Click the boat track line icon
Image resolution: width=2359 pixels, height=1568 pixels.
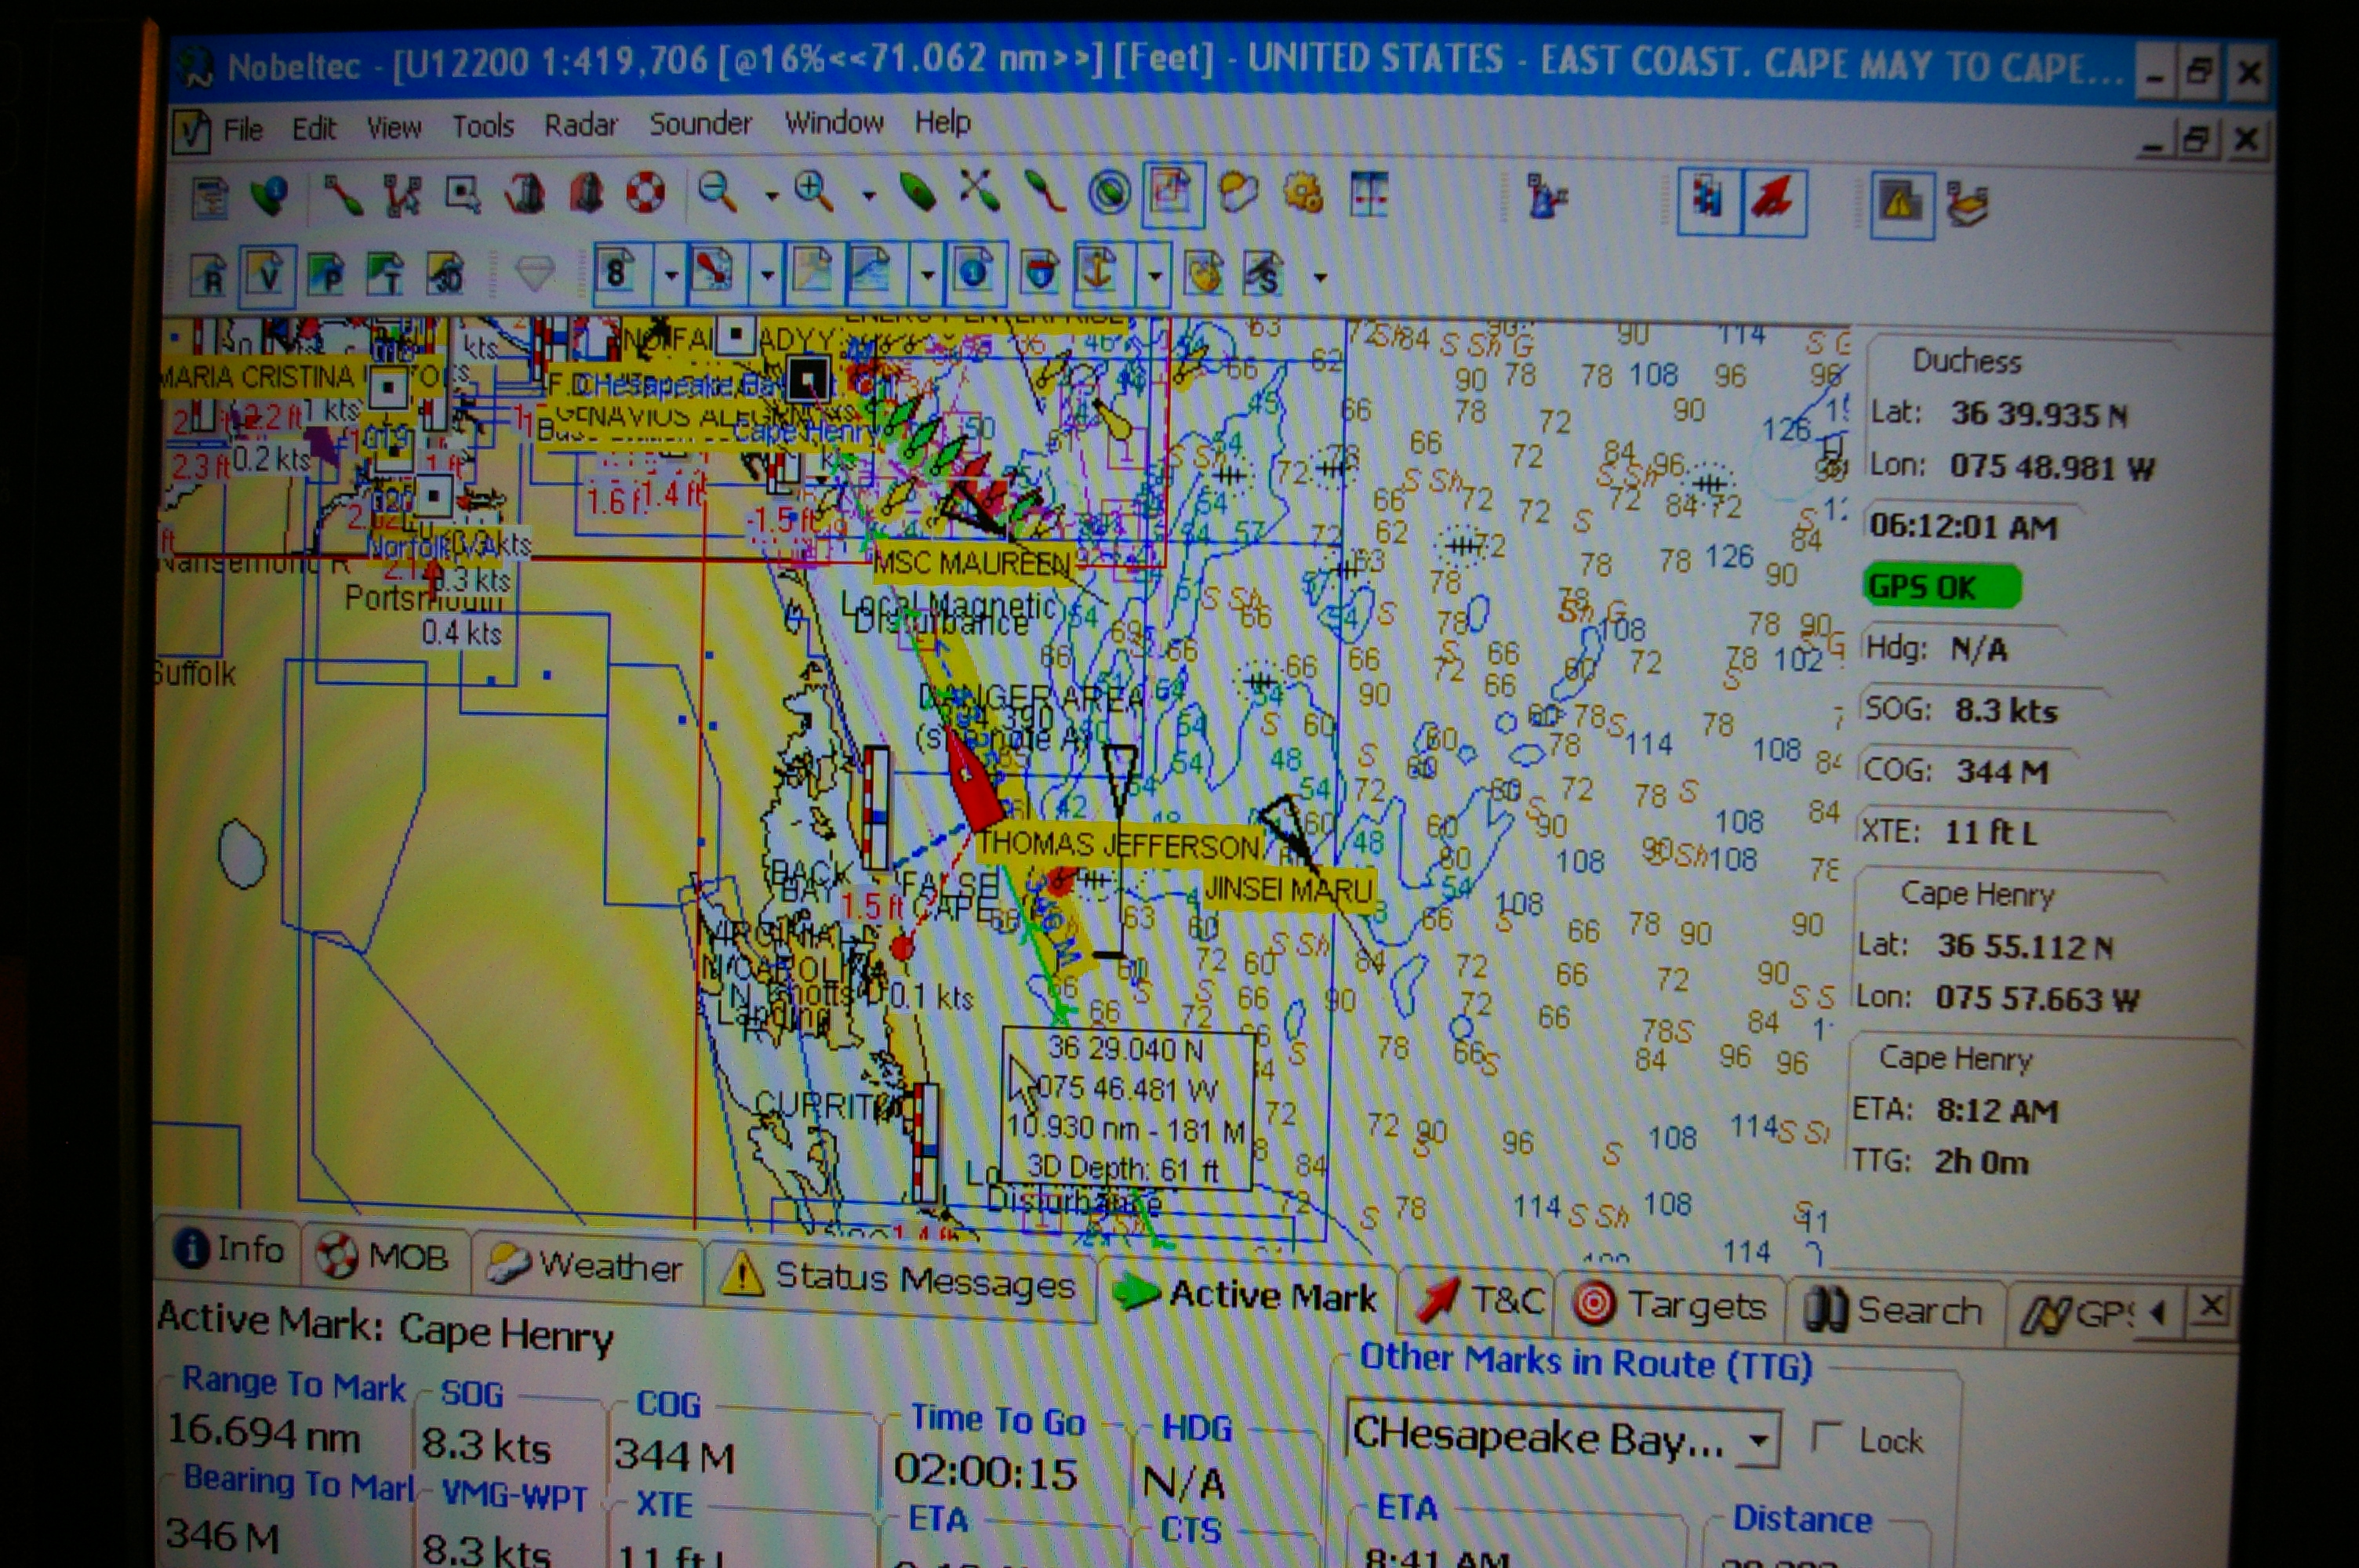click(1045, 190)
